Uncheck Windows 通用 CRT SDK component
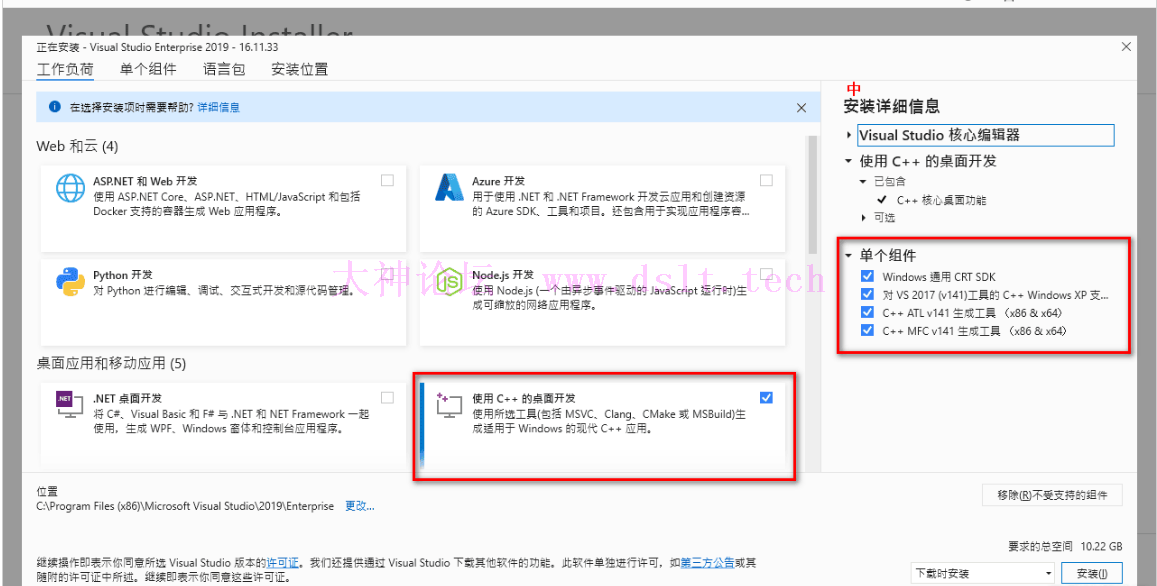1157x586 pixels. point(867,277)
